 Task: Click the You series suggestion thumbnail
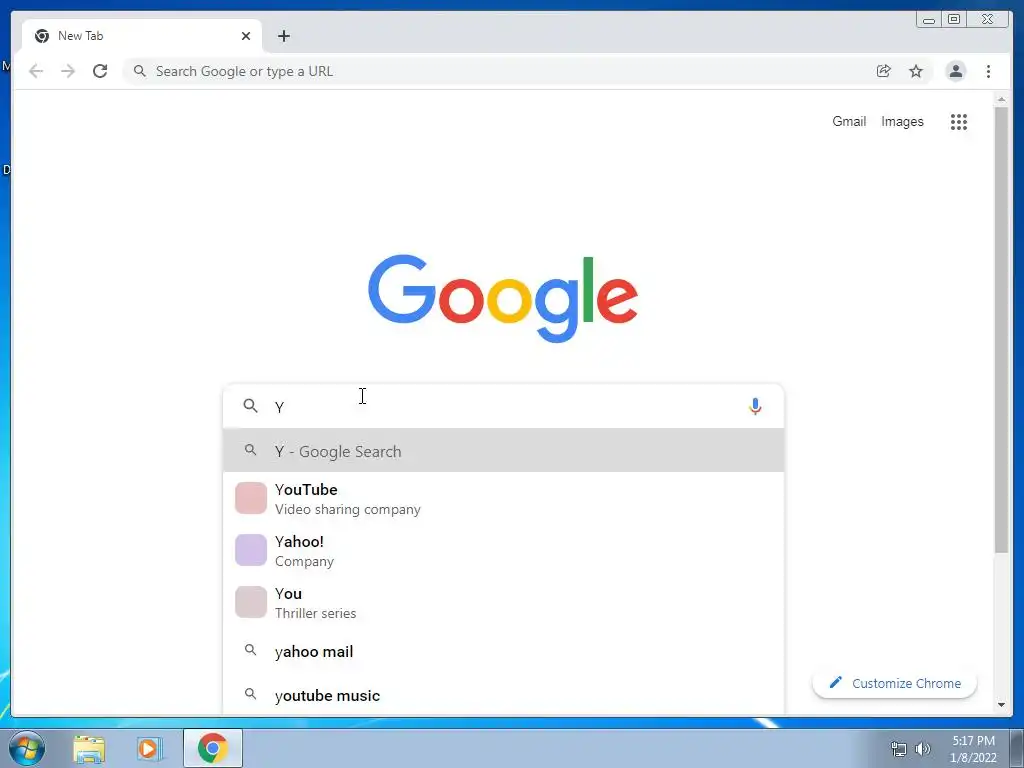[x=251, y=602]
